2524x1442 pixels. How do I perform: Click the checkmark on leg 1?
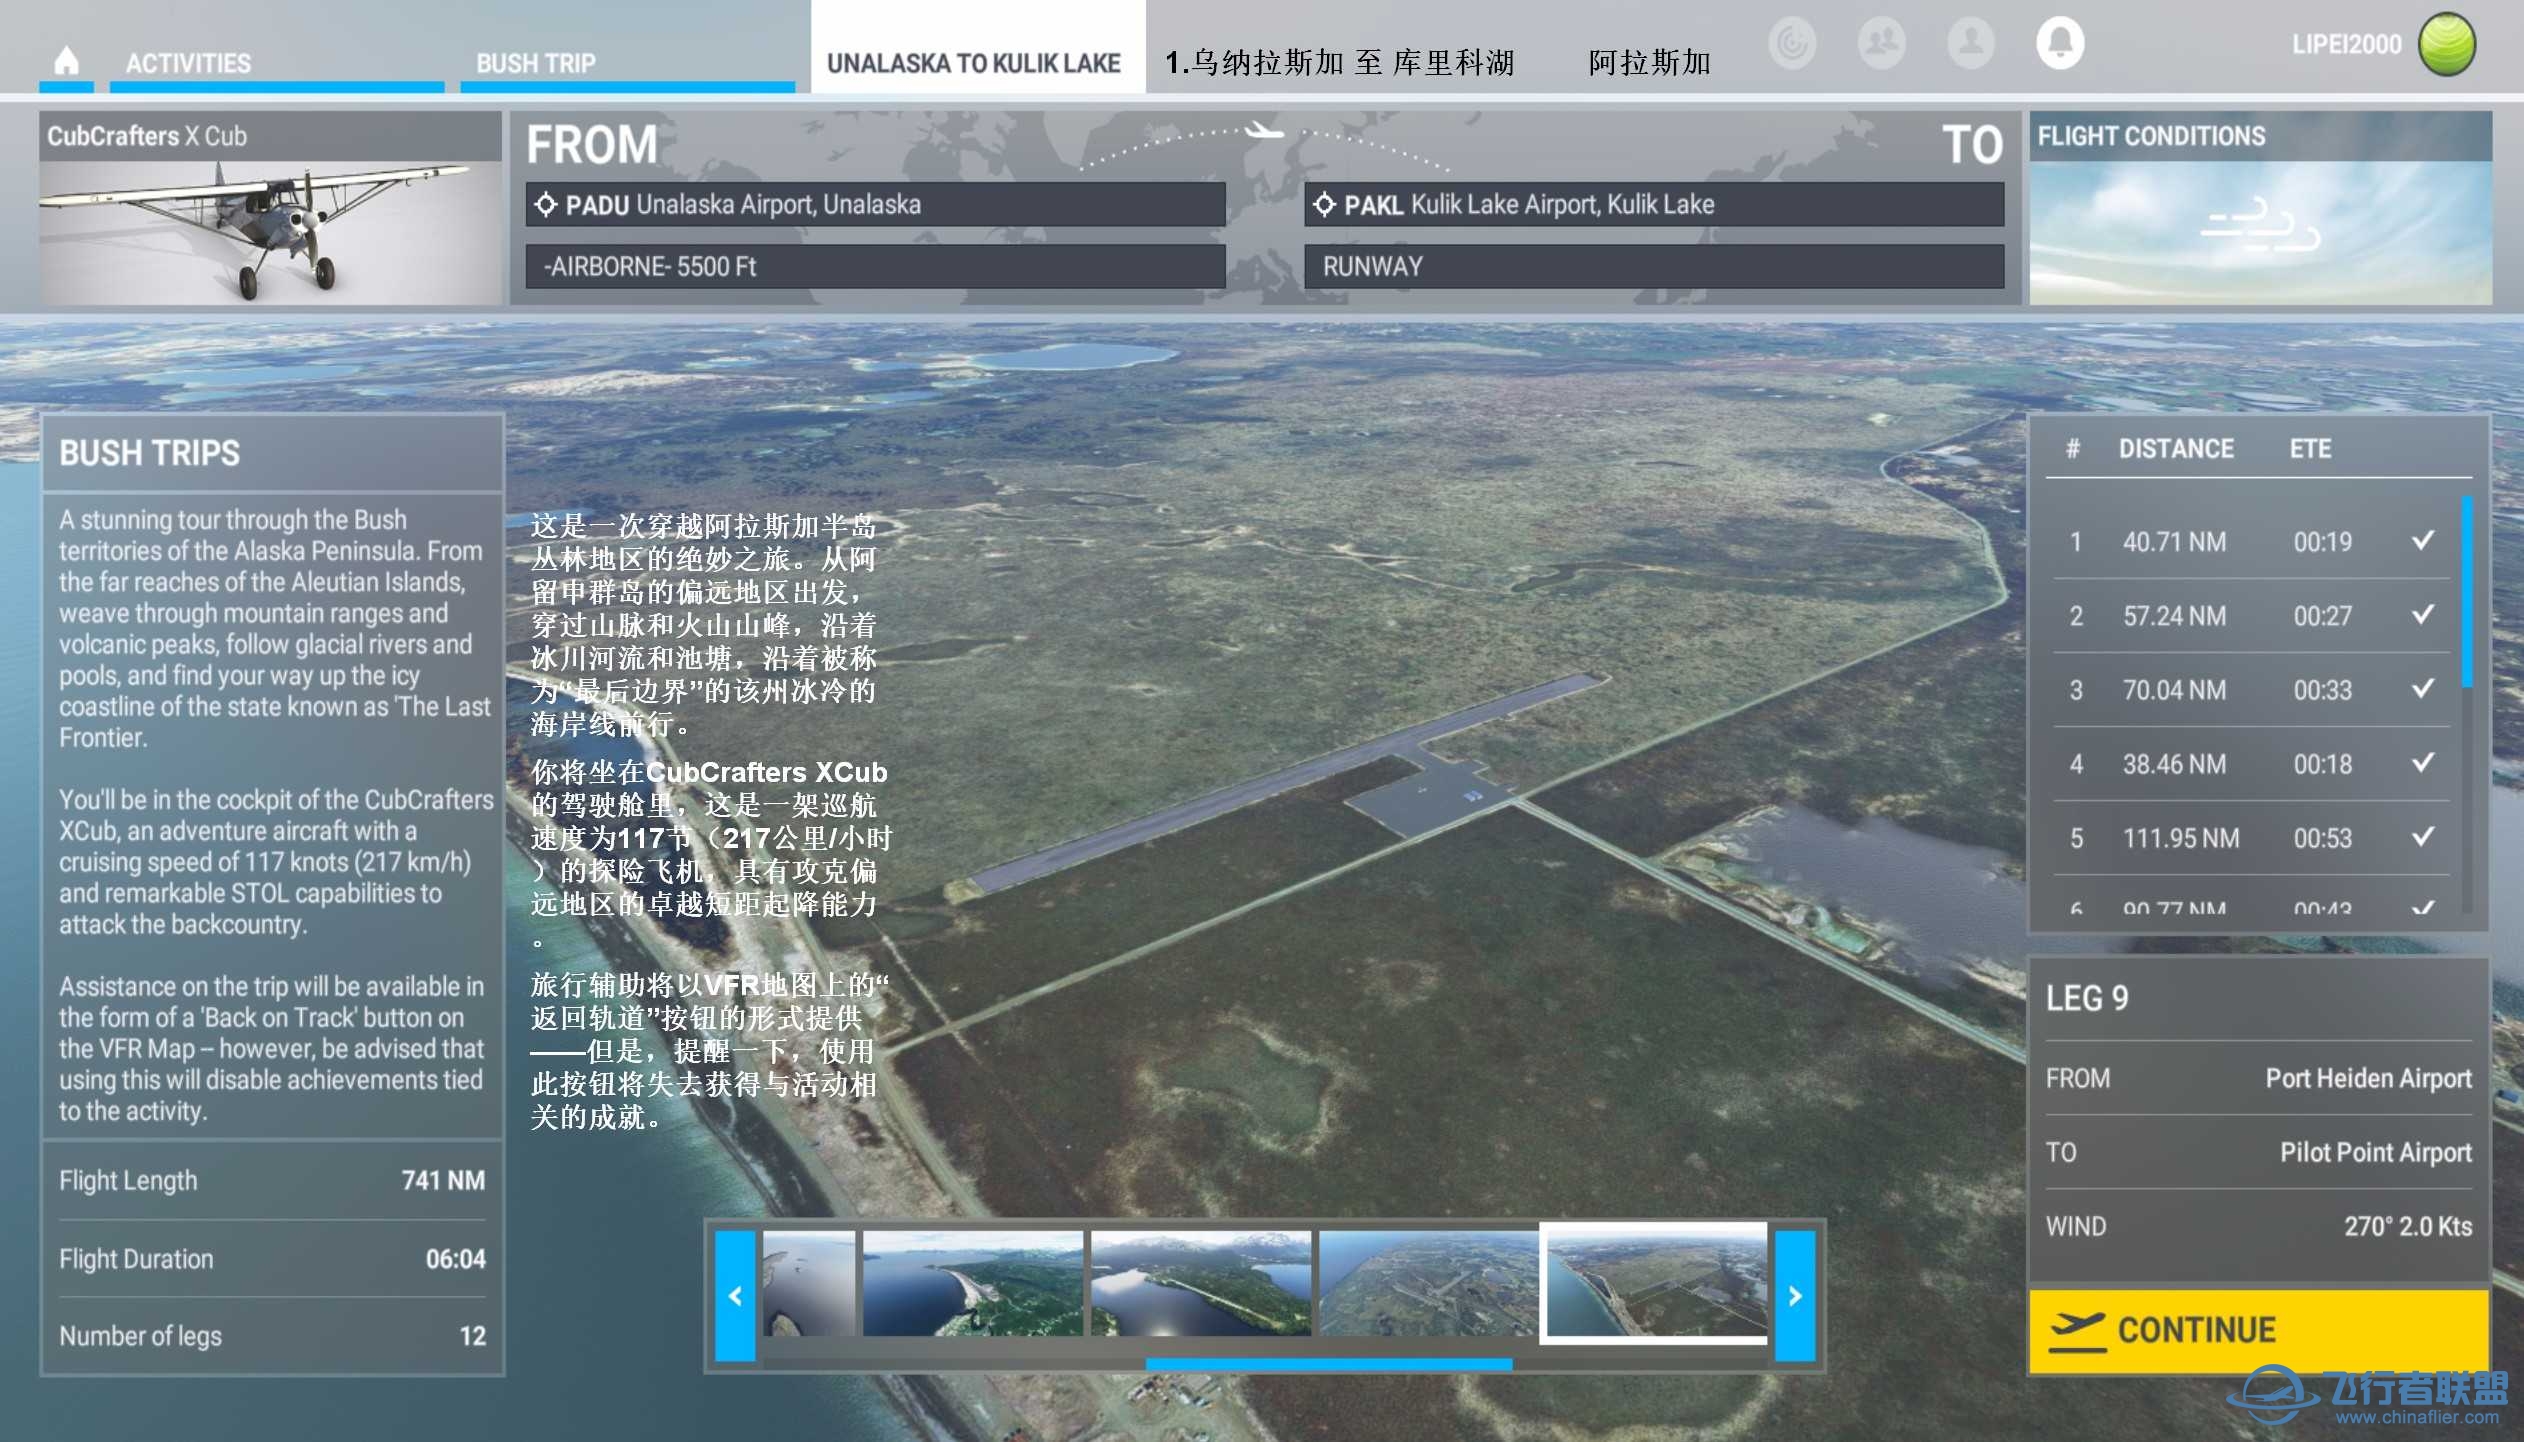2422,540
